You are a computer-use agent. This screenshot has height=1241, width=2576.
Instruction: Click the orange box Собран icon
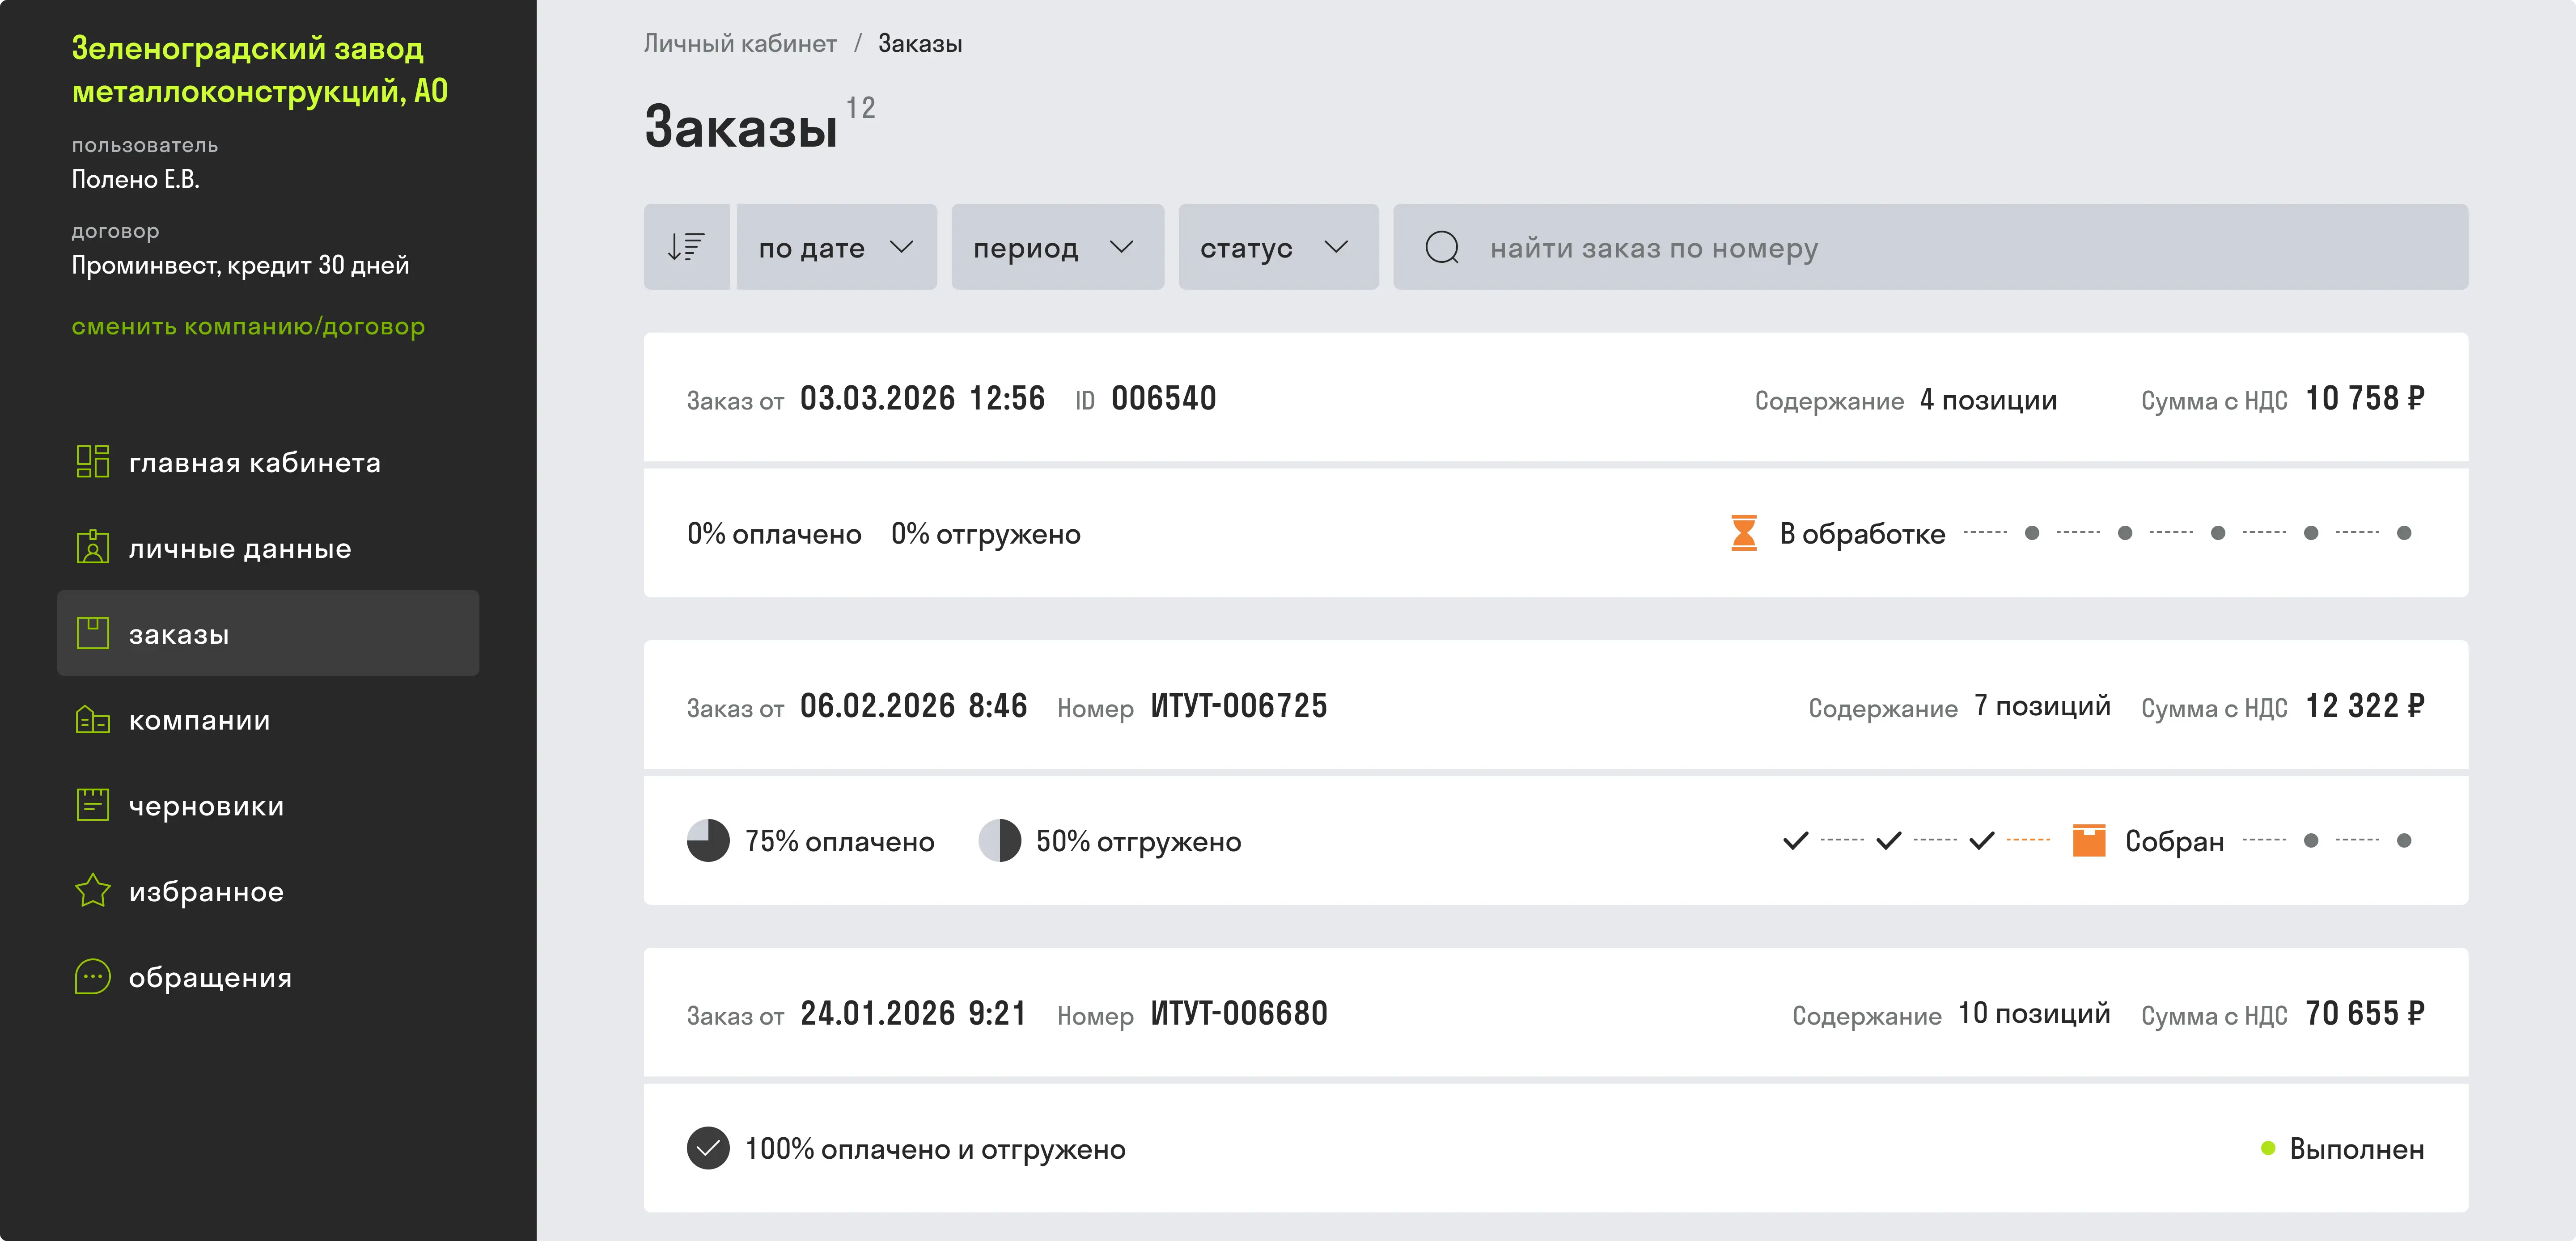(x=2088, y=841)
